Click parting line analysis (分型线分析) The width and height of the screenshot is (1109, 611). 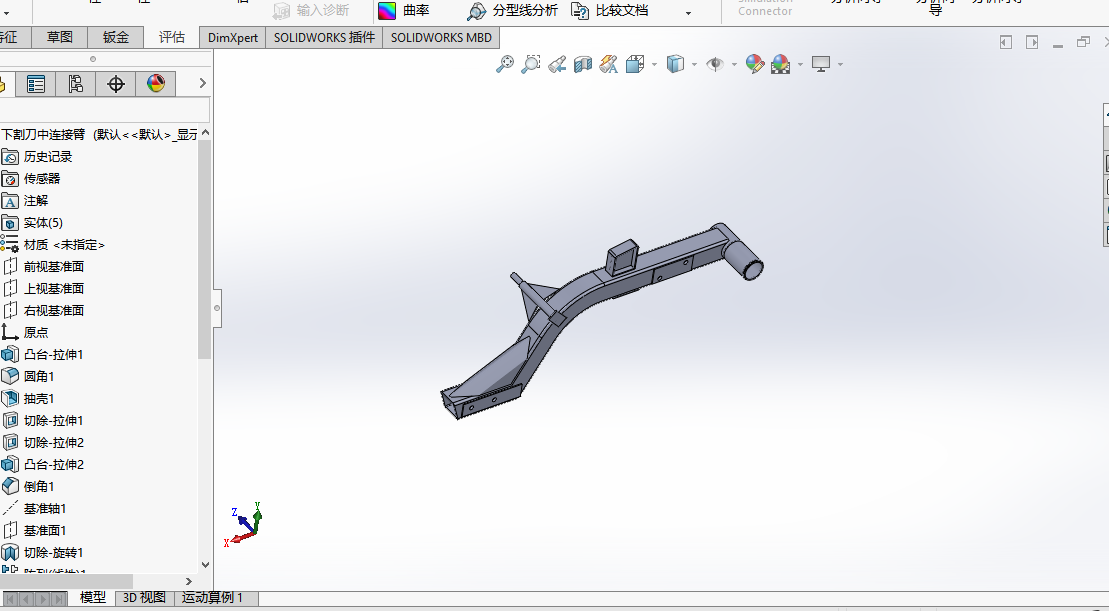click(512, 11)
